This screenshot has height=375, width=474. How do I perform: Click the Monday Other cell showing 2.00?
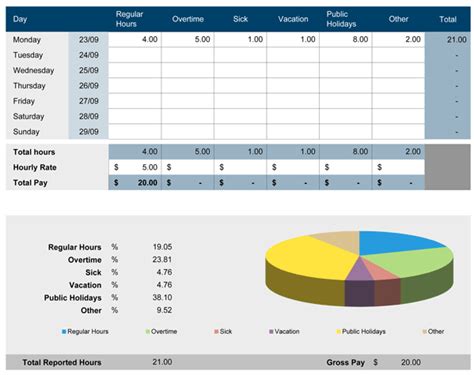tap(398, 39)
